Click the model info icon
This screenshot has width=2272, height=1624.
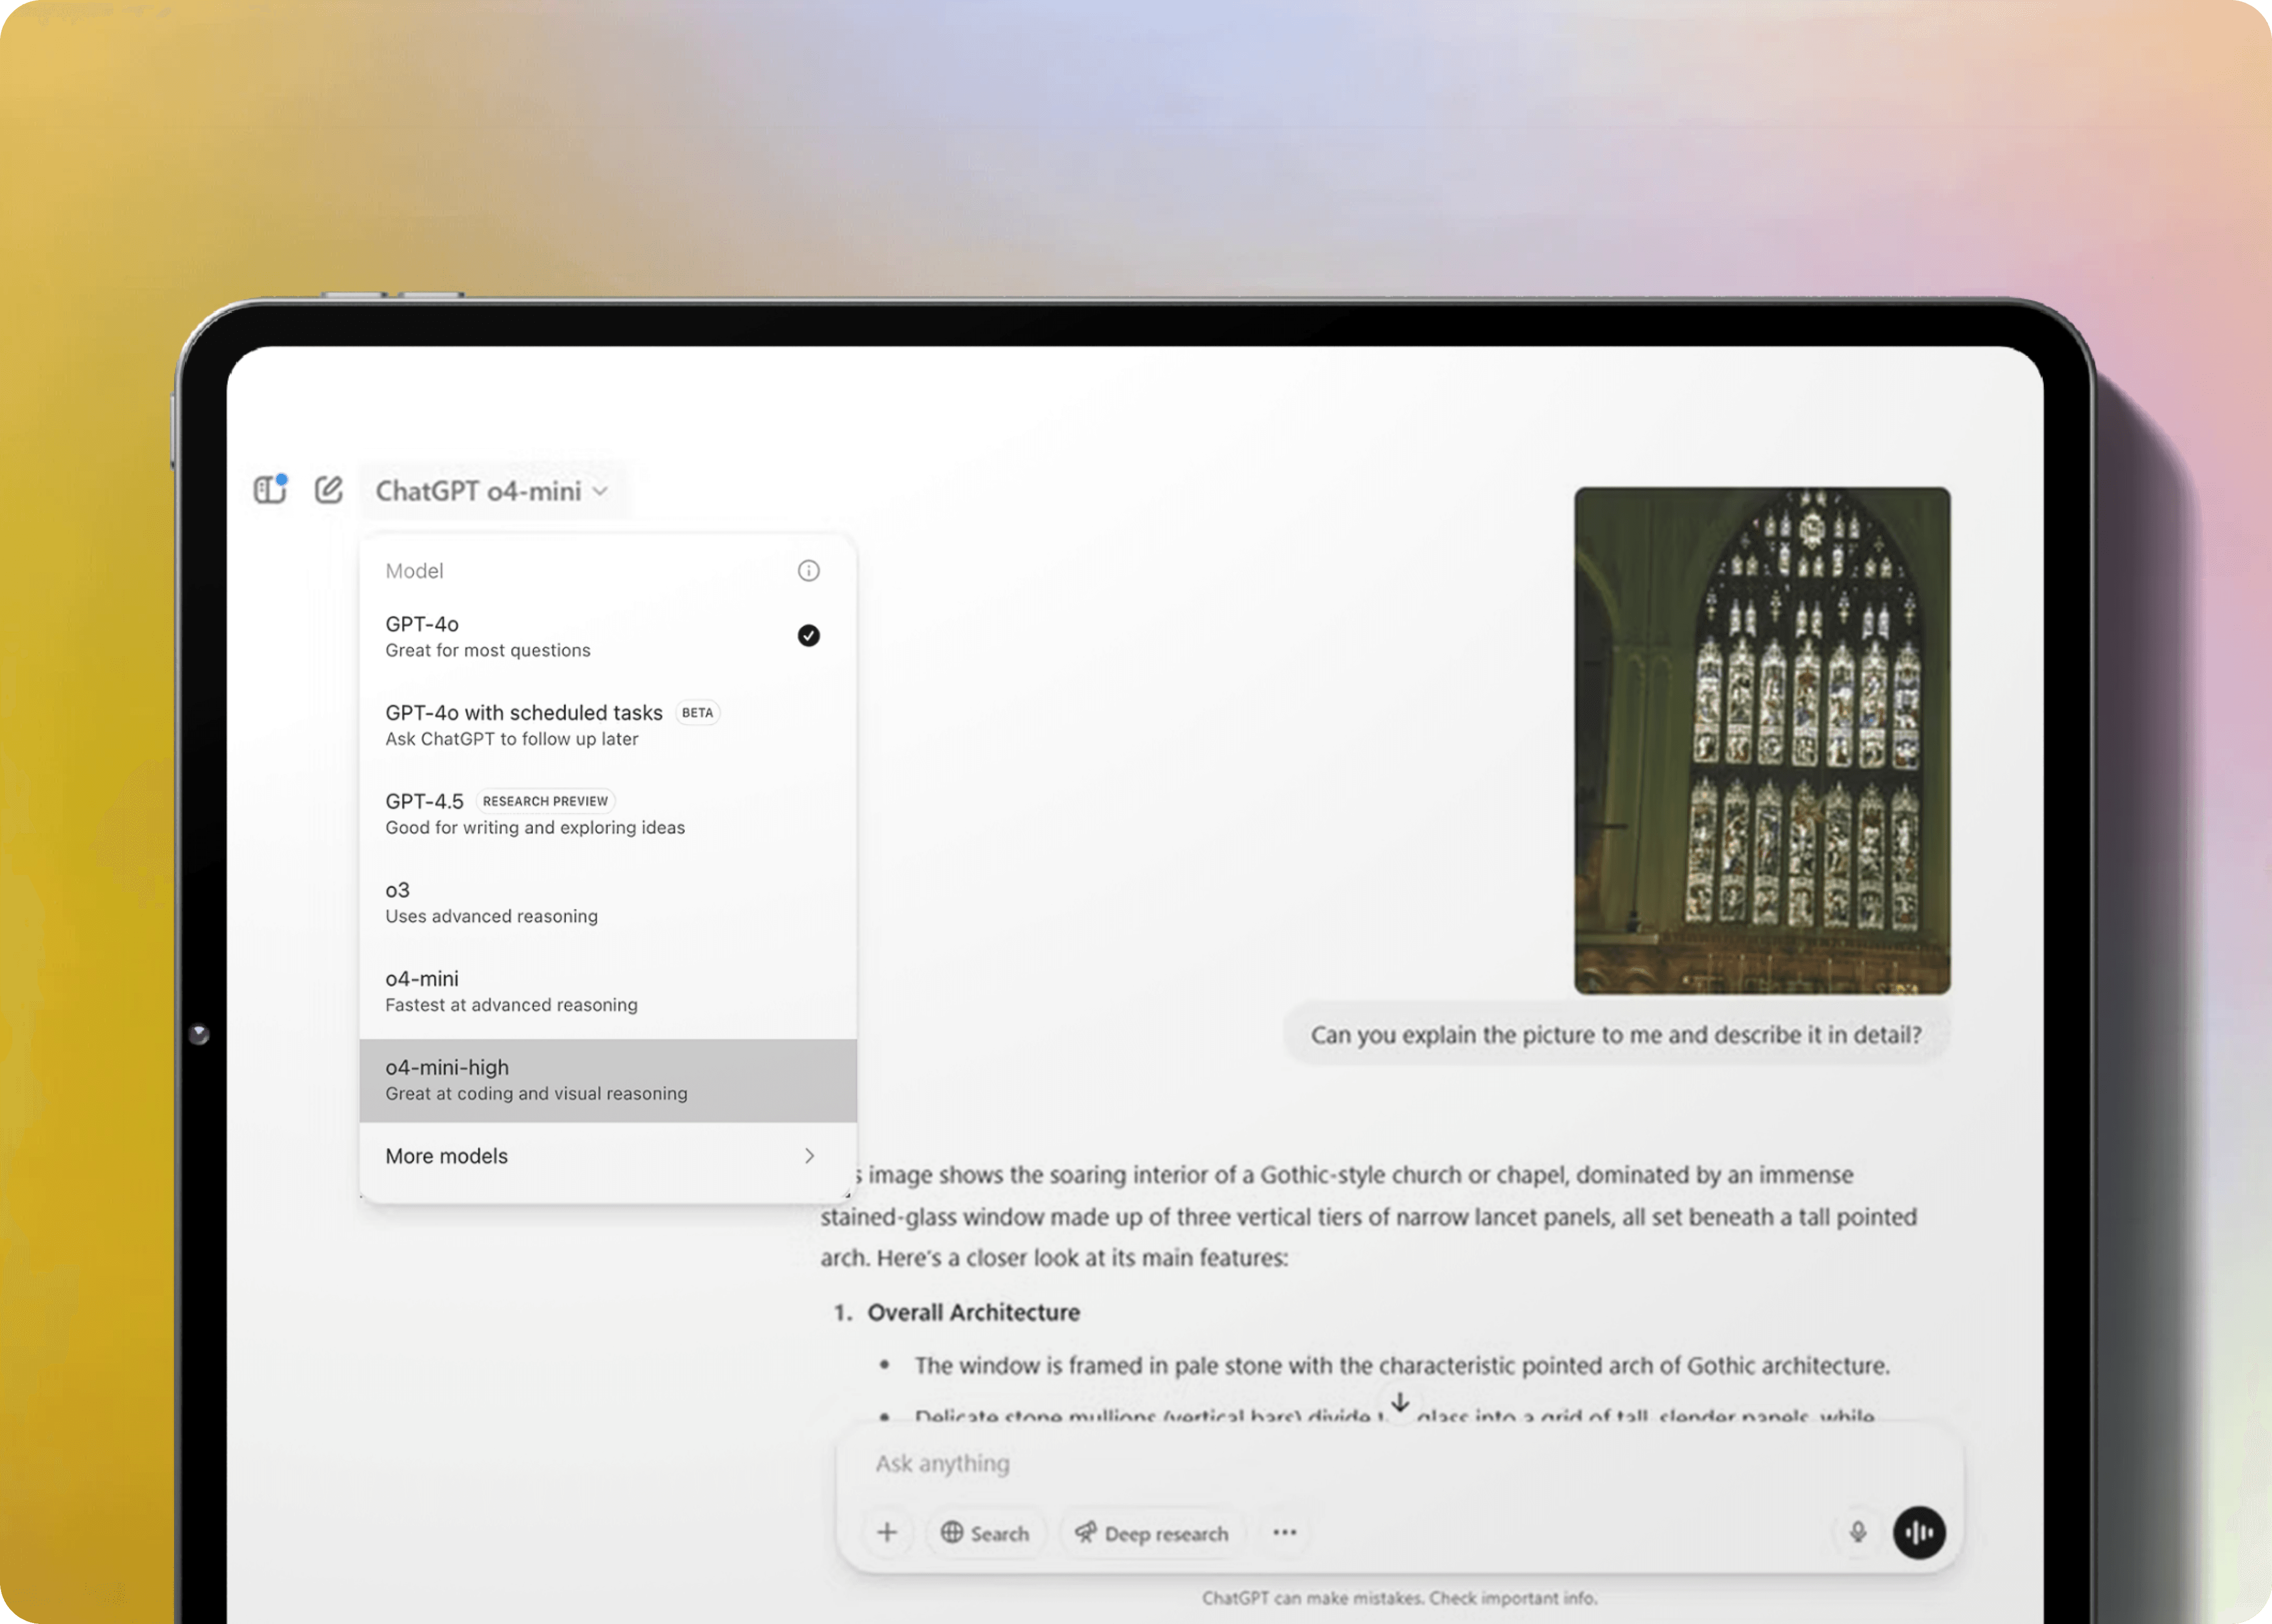(x=808, y=571)
